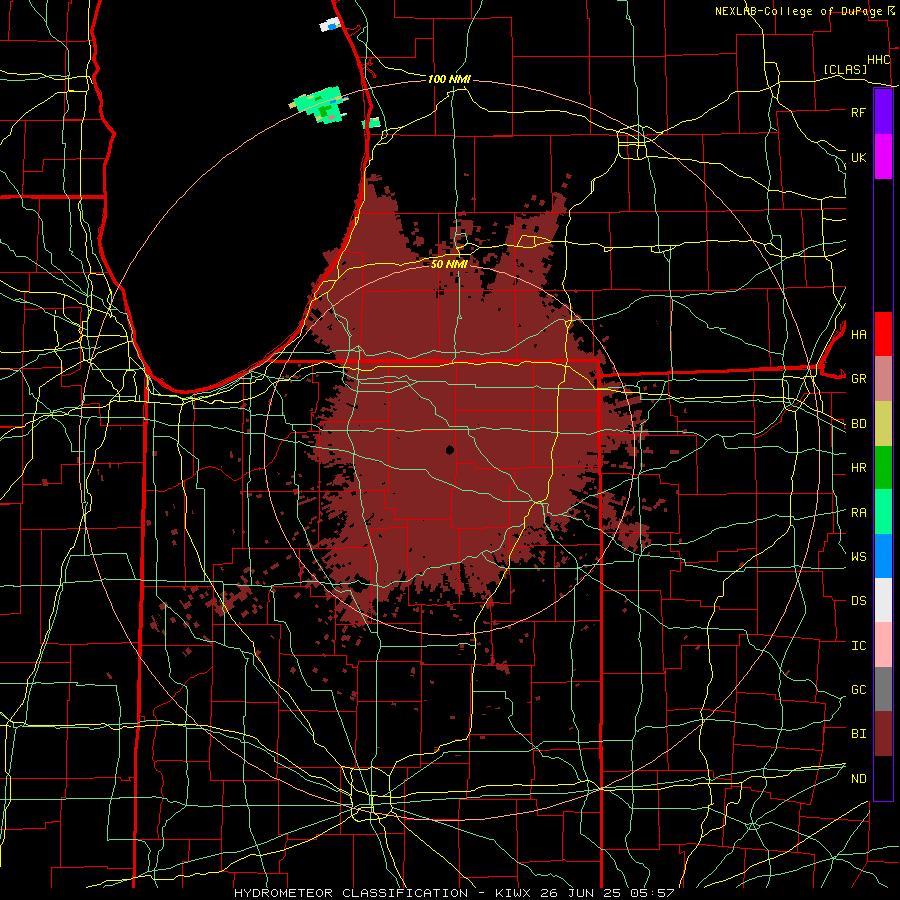Click the white-blue snow echo near the top

pos(330,25)
